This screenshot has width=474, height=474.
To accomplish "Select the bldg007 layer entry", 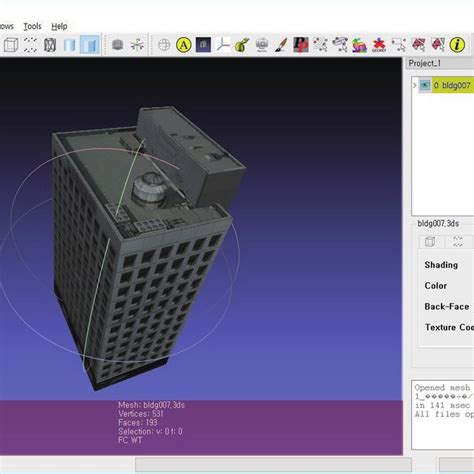I will (x=453, y=85).
